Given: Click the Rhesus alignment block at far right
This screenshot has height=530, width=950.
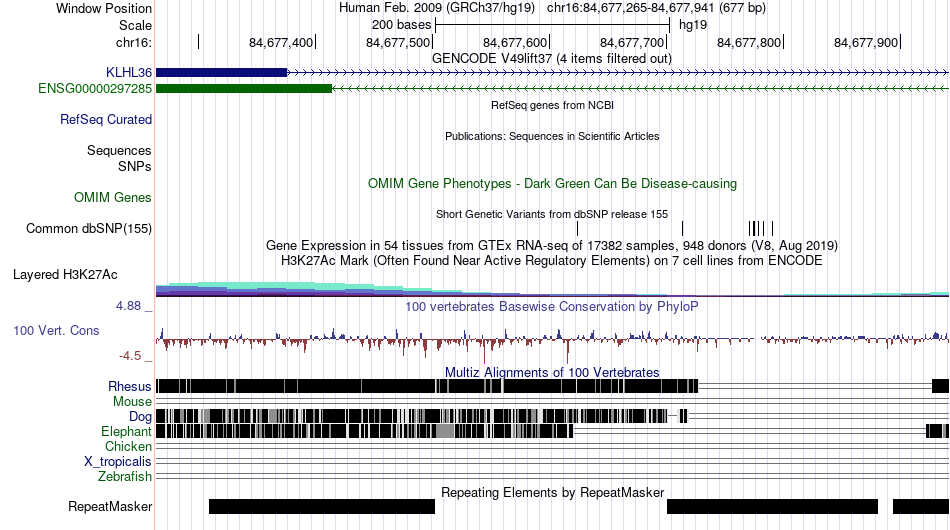Looking at the screenshot, I should pyautogui.click(x=940, y=386).
